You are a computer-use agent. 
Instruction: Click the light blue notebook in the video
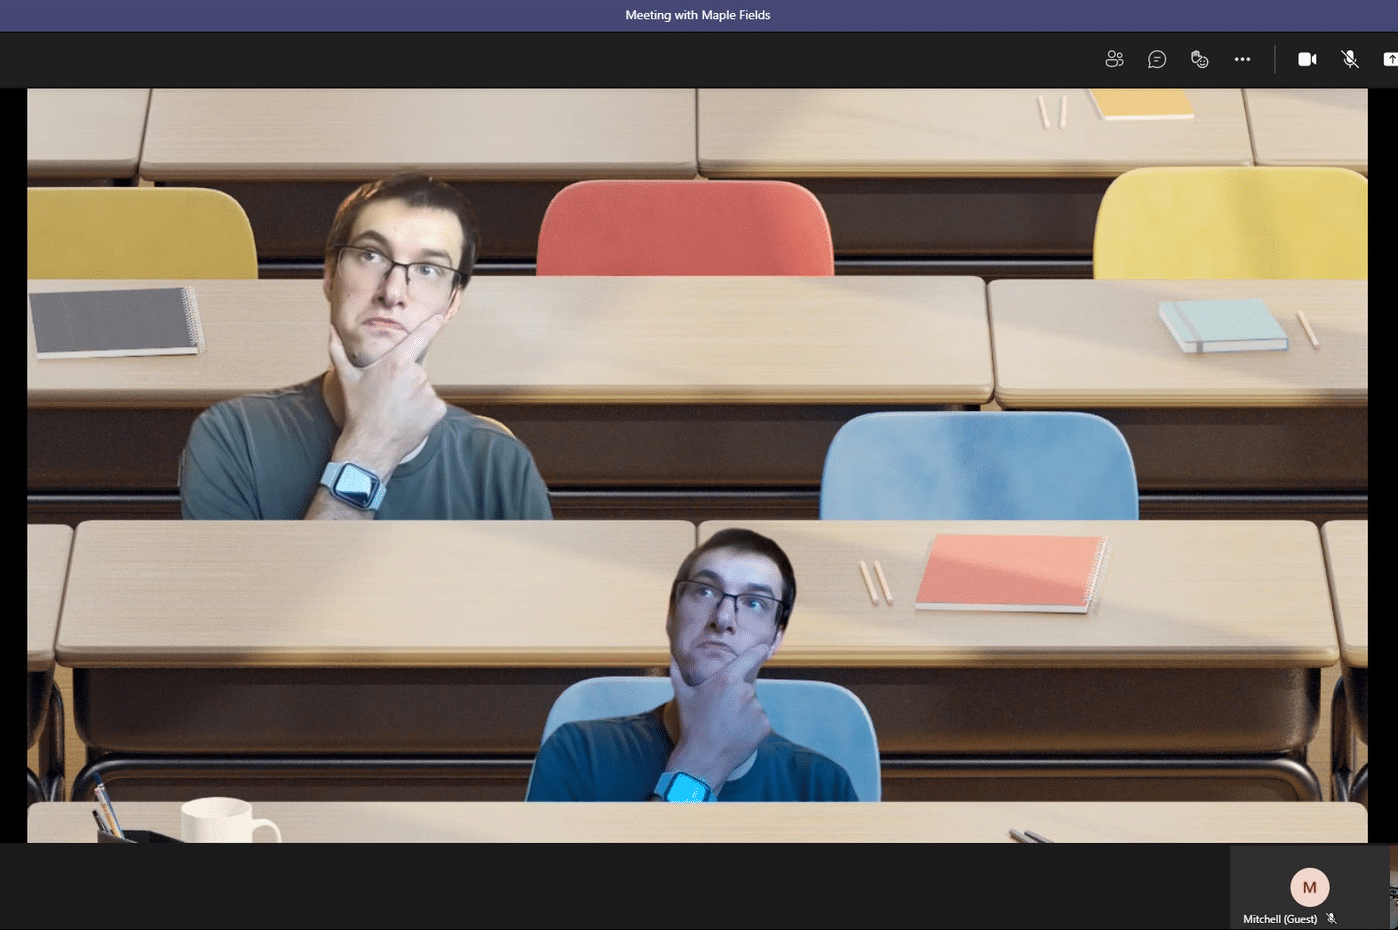click(1222, 325)
